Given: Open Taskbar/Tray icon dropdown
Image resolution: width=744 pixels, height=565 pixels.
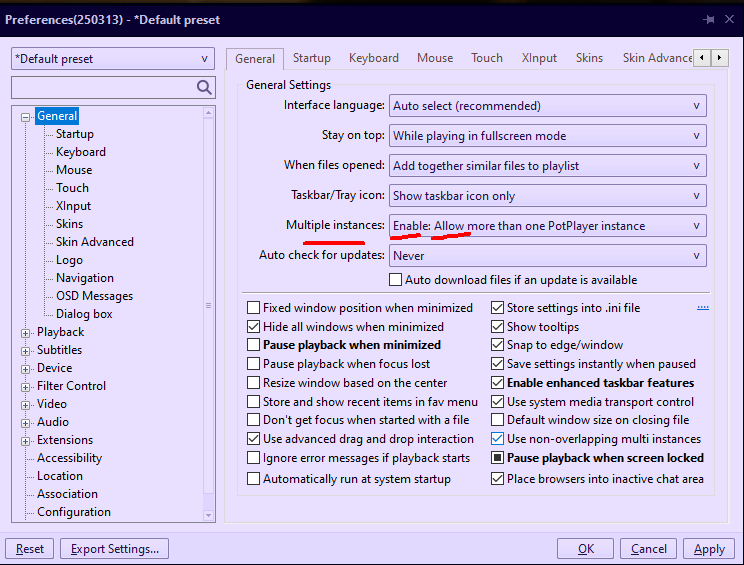Looking at the screenshot, I should [x=548, y=195].
